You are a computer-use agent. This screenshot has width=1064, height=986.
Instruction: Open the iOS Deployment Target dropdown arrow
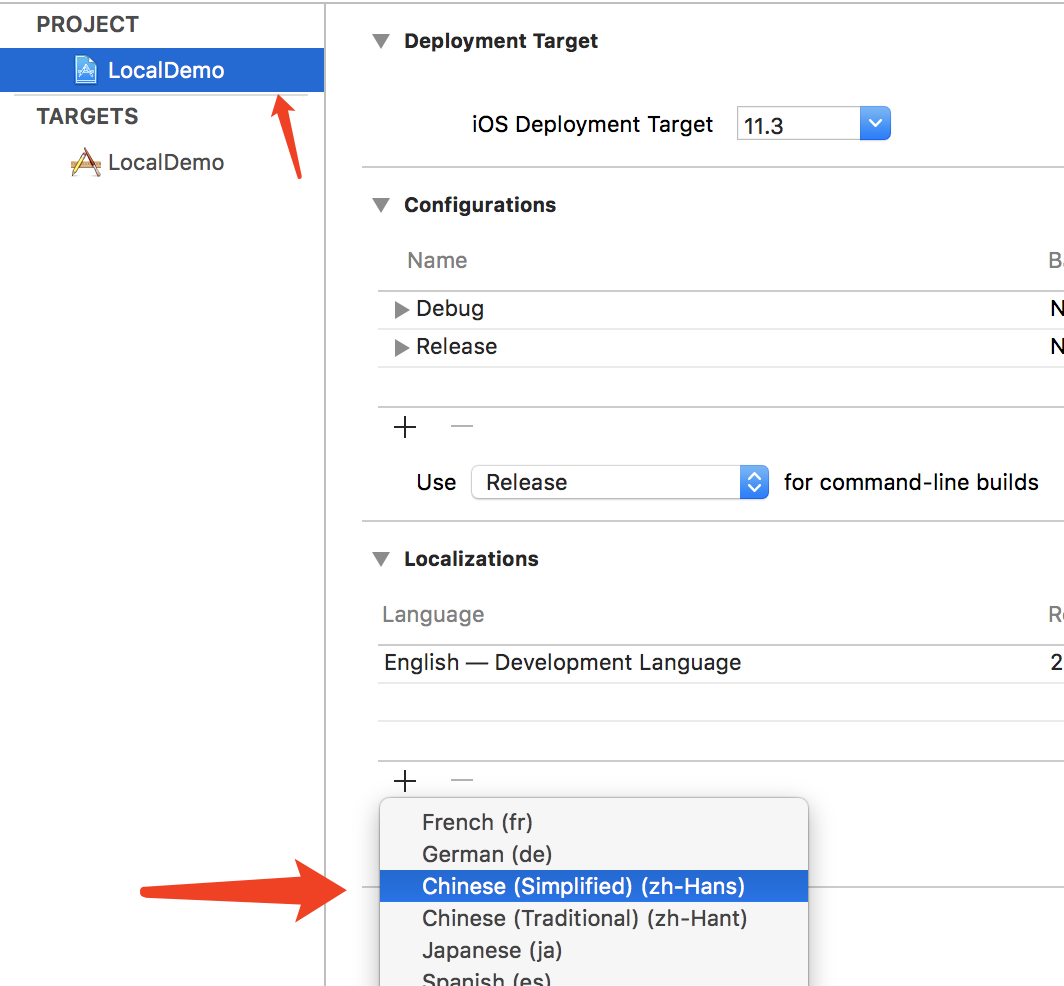tap(875, 124)
